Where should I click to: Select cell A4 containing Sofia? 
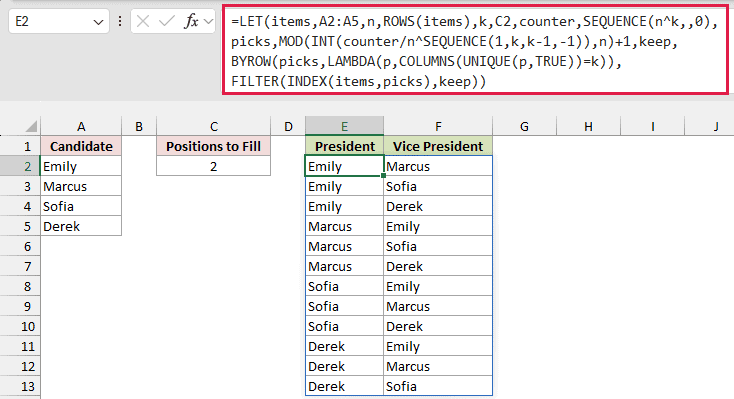pos(81,206)
